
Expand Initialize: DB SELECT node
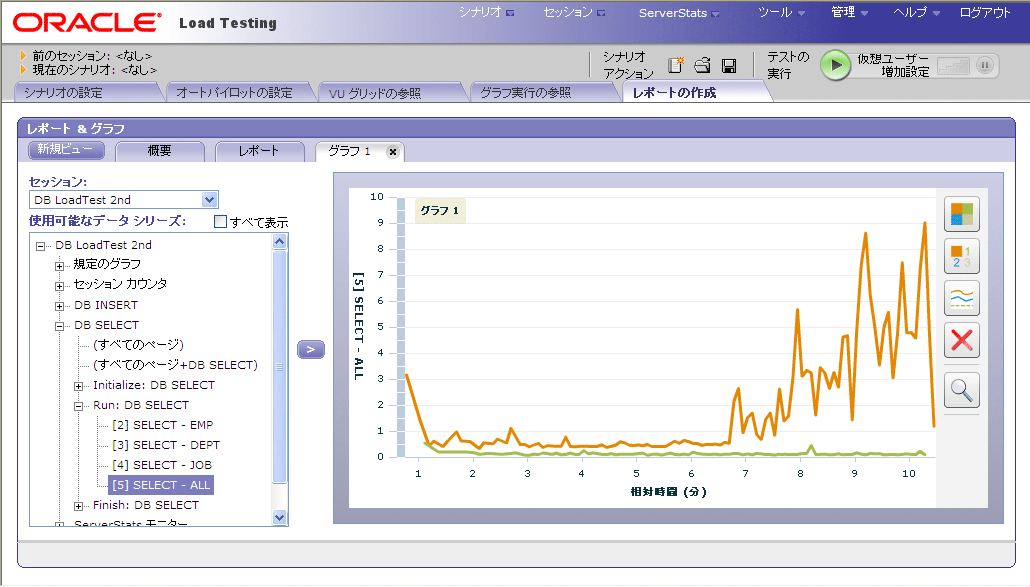(78, 386)
